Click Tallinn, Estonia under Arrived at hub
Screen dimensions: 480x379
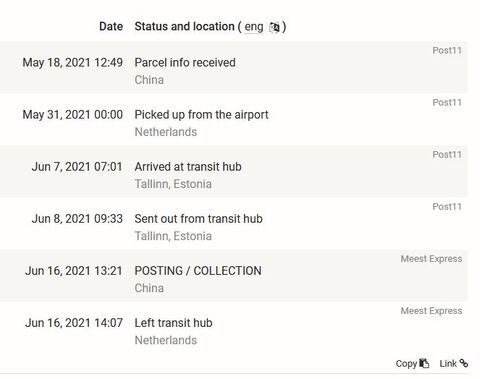(173, 184)
